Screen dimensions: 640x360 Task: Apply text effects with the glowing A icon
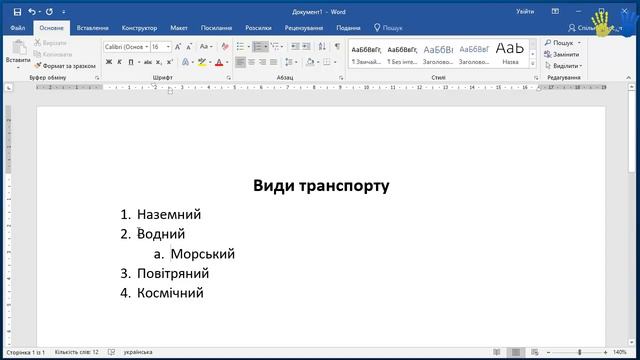coord(185,62)
